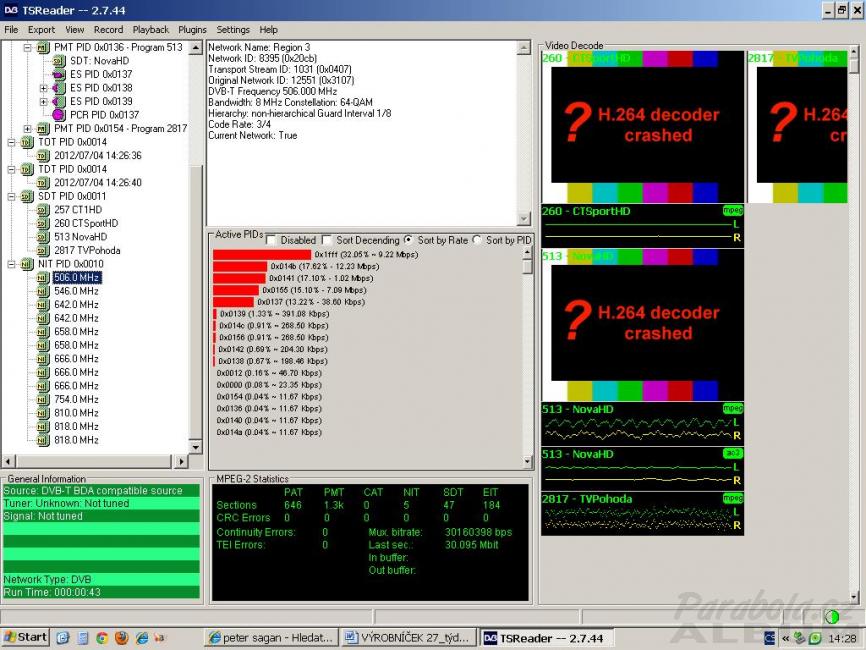Image resolution: width=866 pixels, height=650 pixels.
Task: Click the 546.0 MHz NIT icon
Action: [x=43, y=291]
